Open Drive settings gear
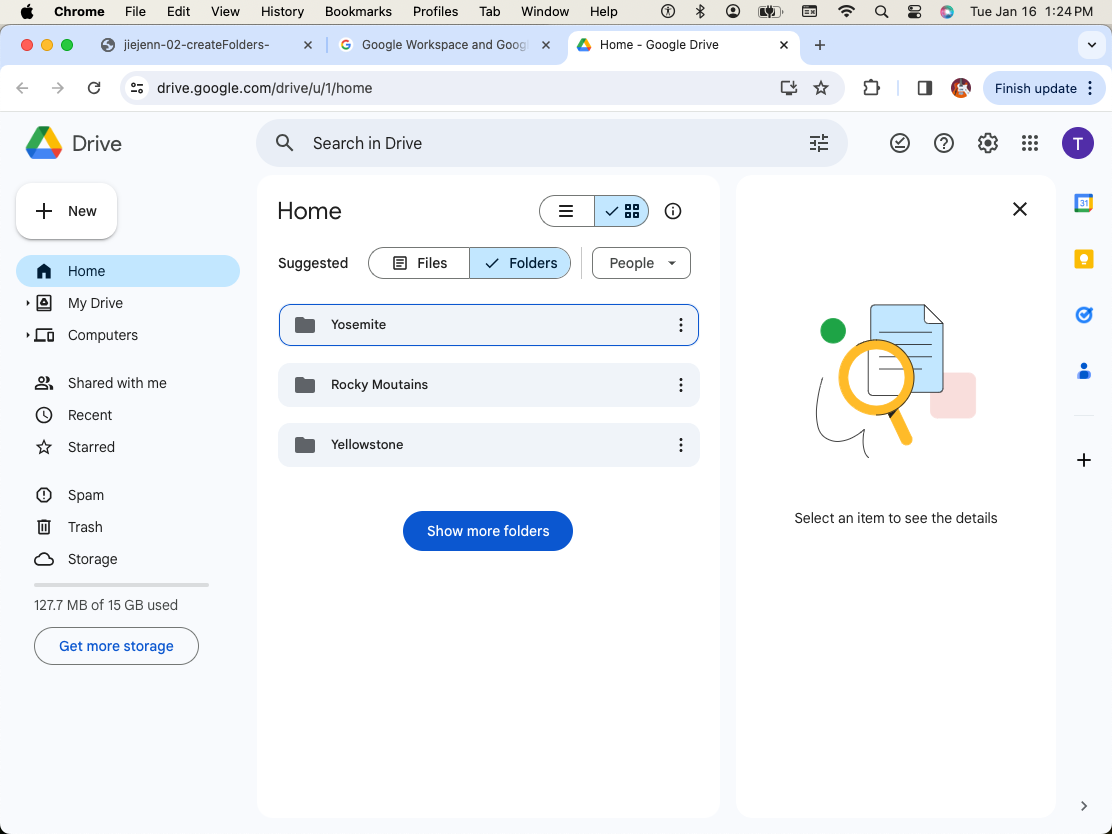The height and width of the screenshot is (834, 1112). pos(987,143)
